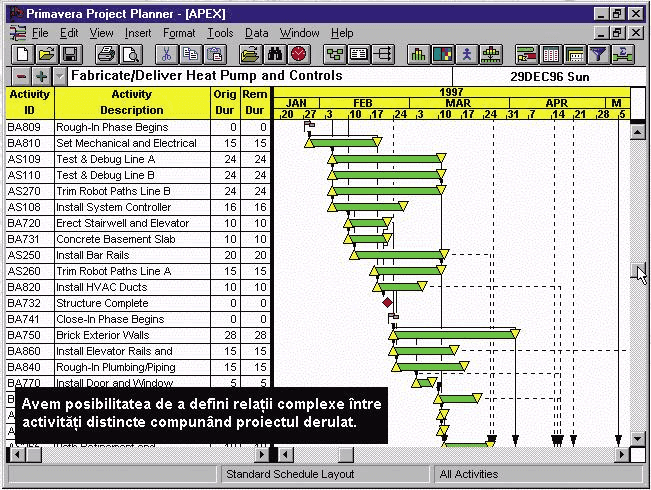Screen dimensions: 651x490
Task: Click the Rem Dur column header
Action: pos(255,103)
